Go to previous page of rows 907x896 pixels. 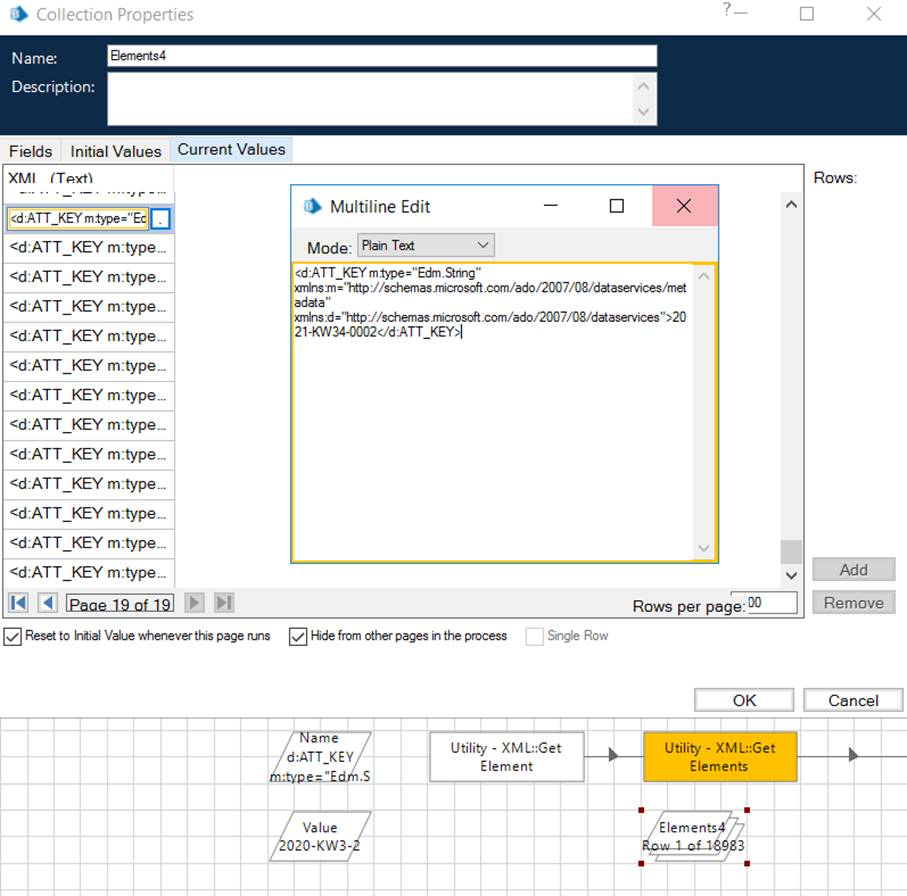click(47, 602)
